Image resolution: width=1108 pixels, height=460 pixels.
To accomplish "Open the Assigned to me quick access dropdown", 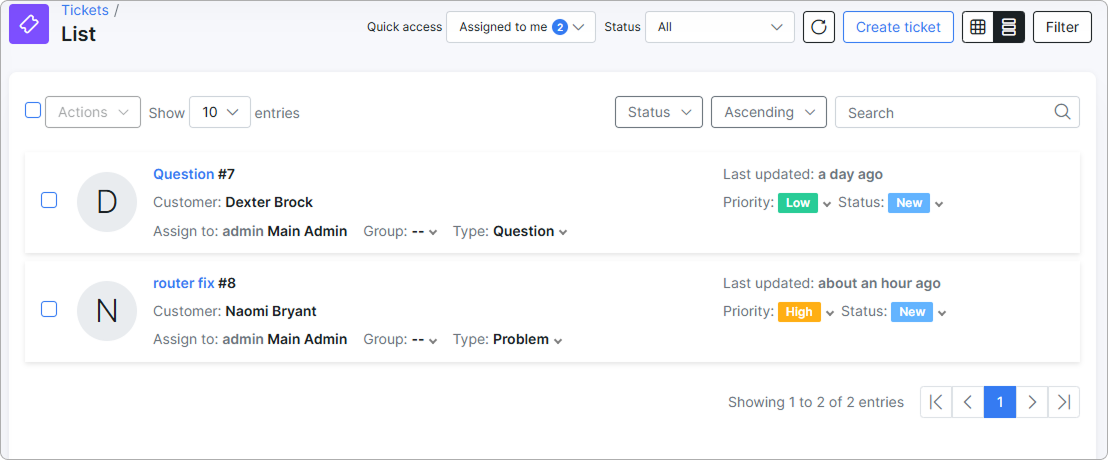I will point(521,27).
